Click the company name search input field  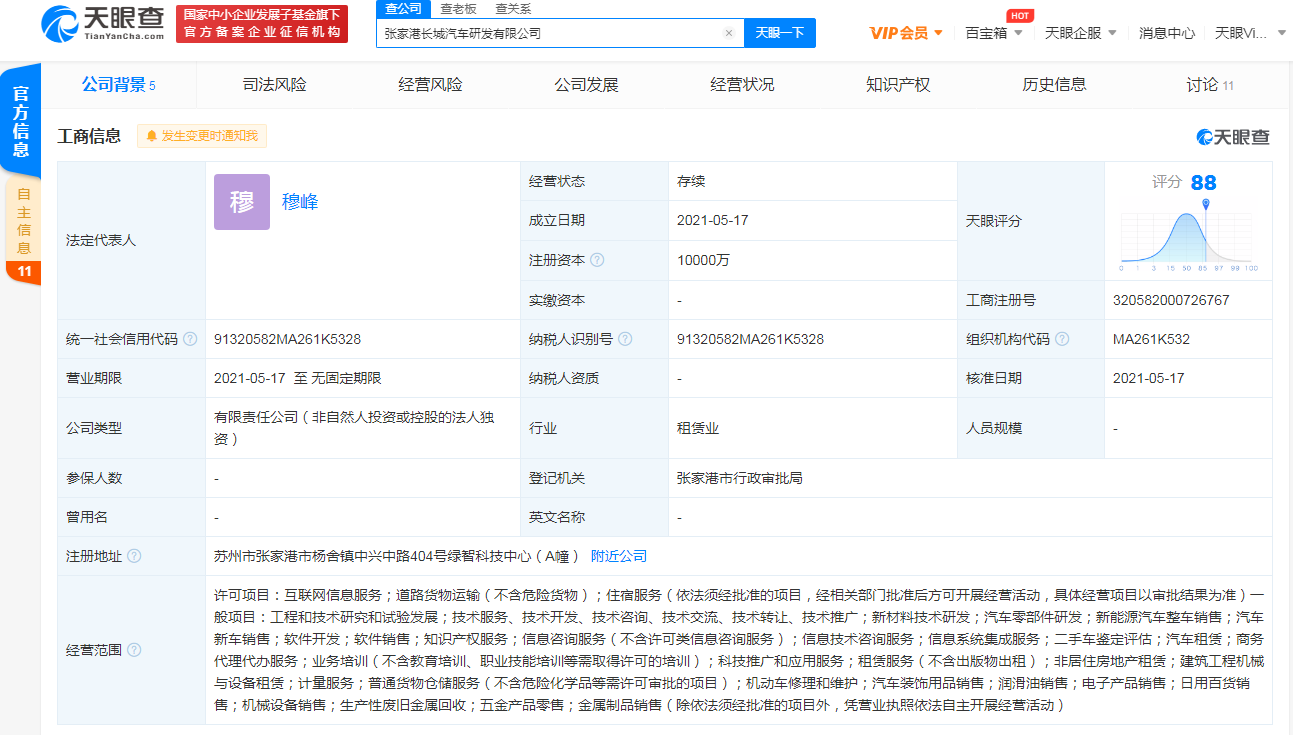coord(550,33)
